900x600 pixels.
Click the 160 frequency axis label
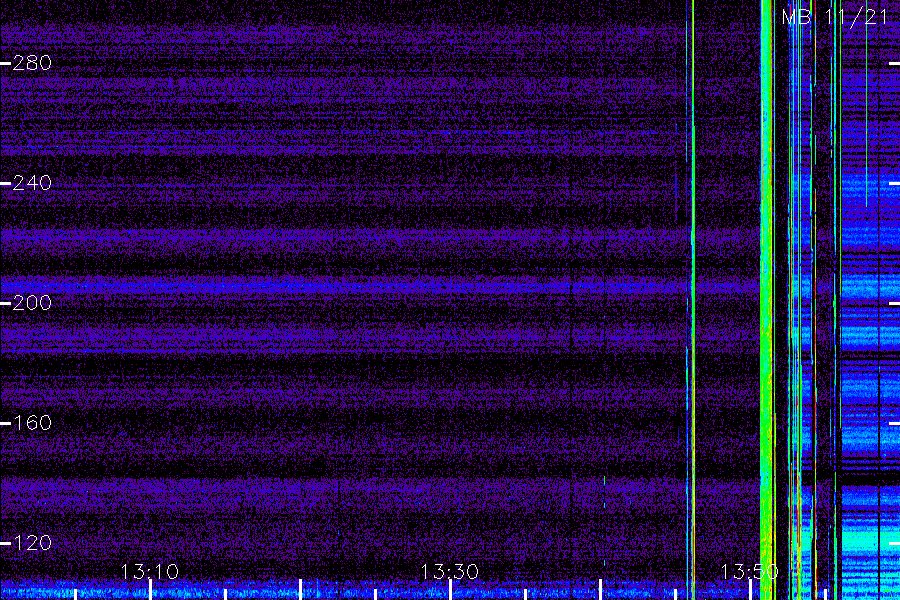(32, 423)
